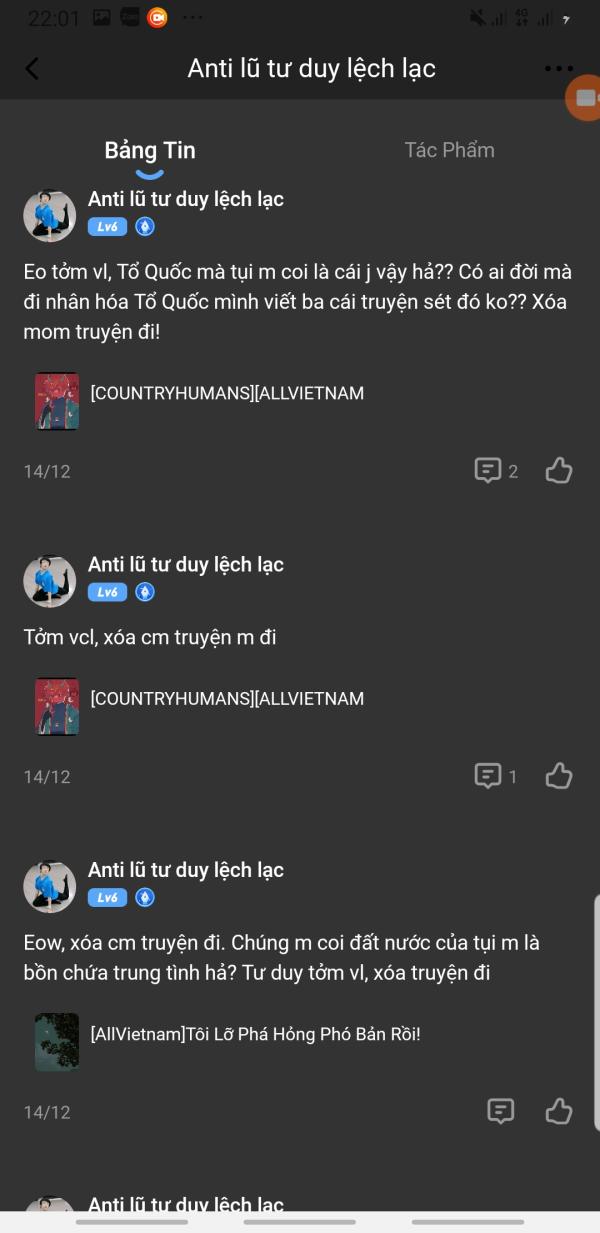Tap the author name on the third post
Screen dimensions: 600x1233
[x=186, y=870]
